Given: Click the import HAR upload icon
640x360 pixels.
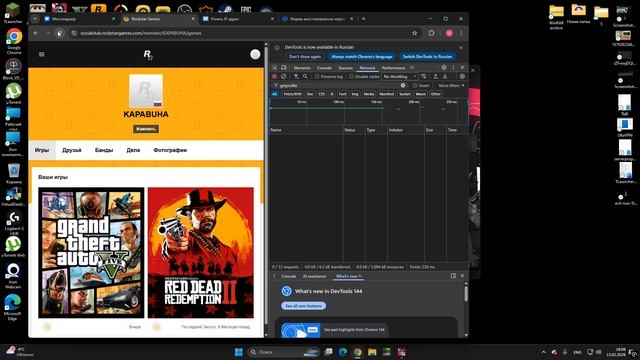Looking at the screenshot, I should tap(436, 76).
